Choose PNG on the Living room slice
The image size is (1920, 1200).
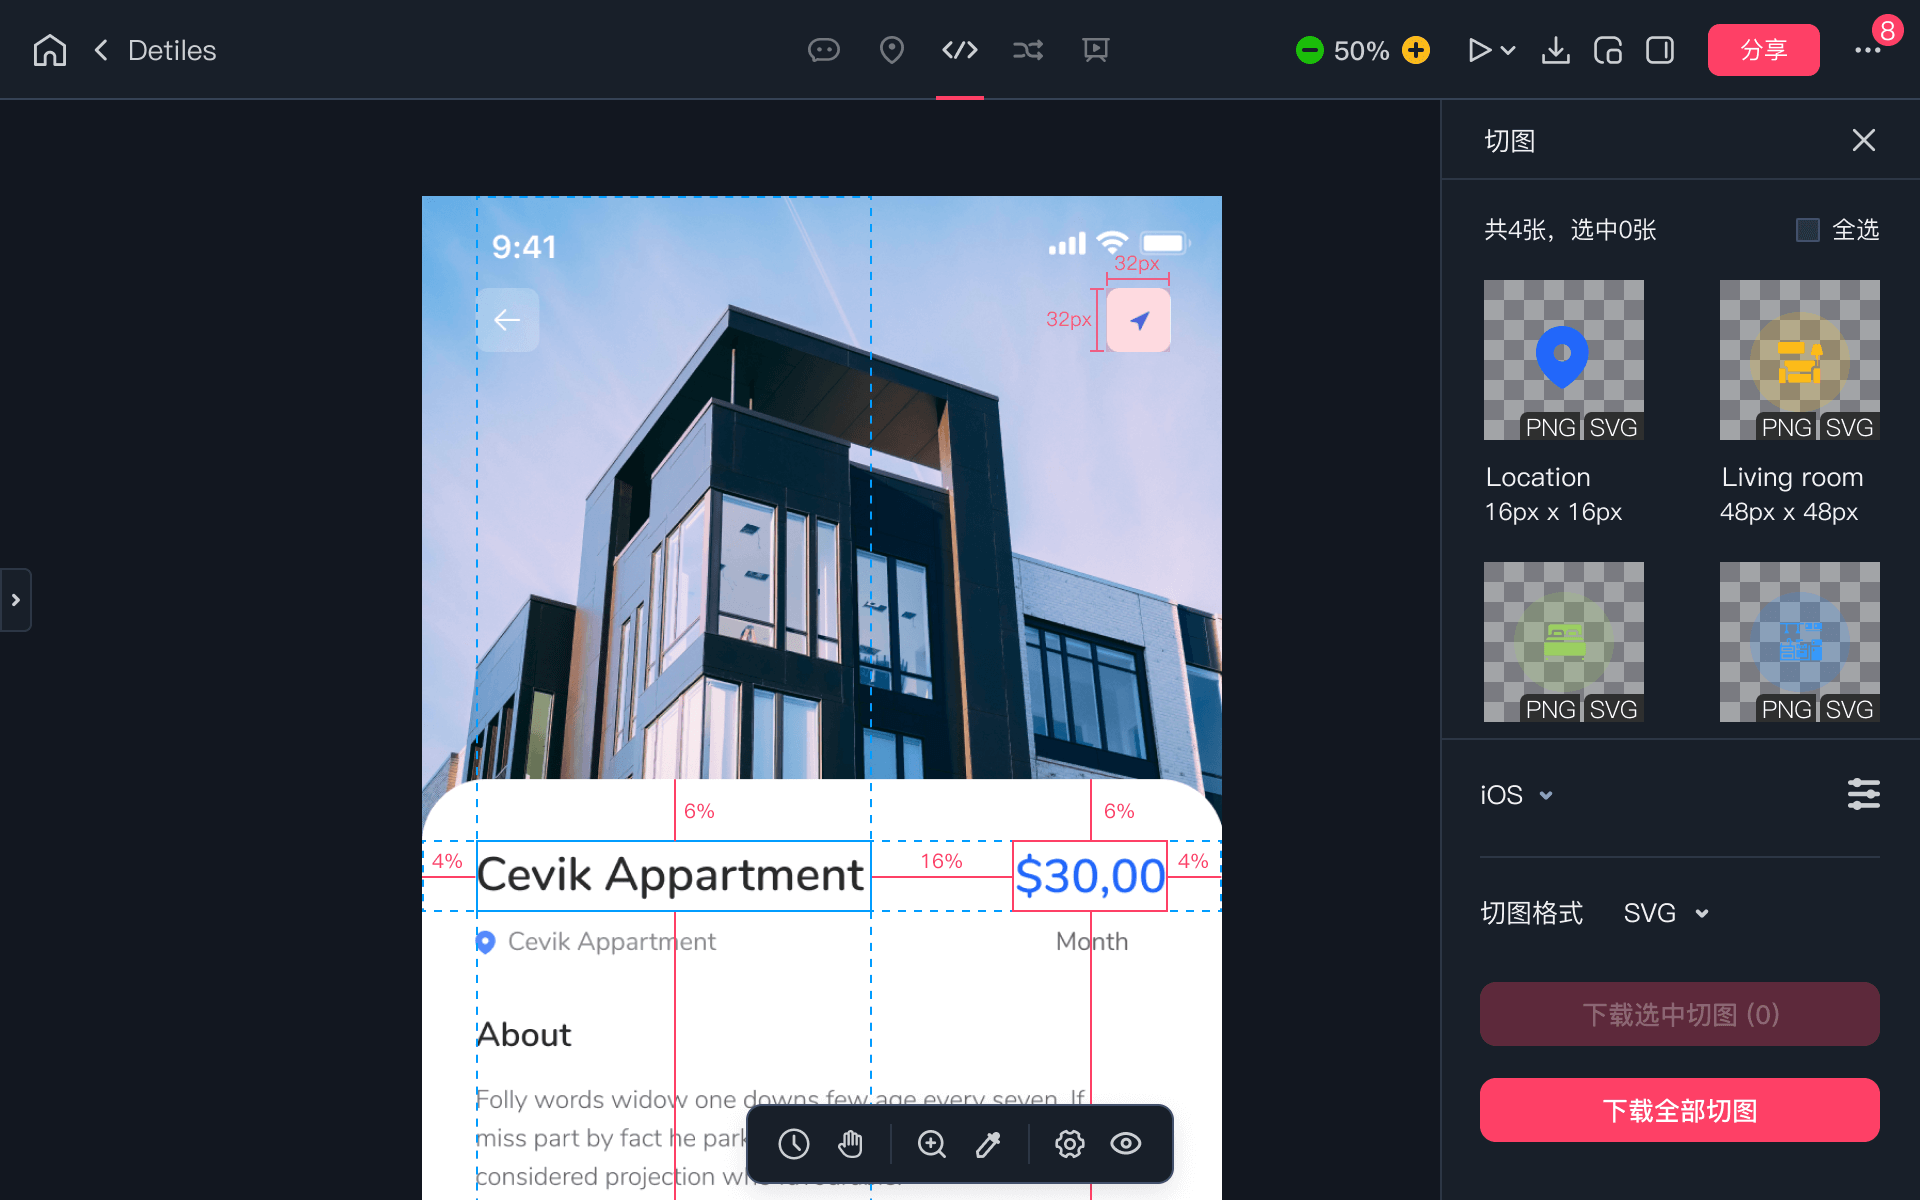pyautogui.click(x=1786, y=427)
